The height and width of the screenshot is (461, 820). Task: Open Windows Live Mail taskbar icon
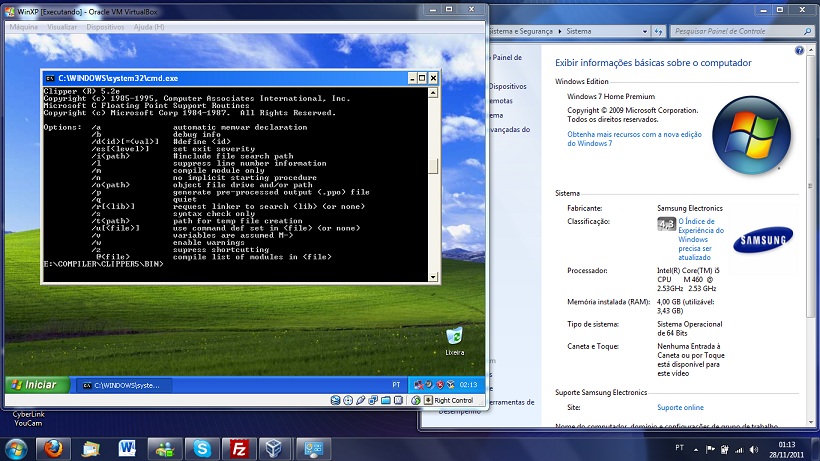click(x=90, y=448)
